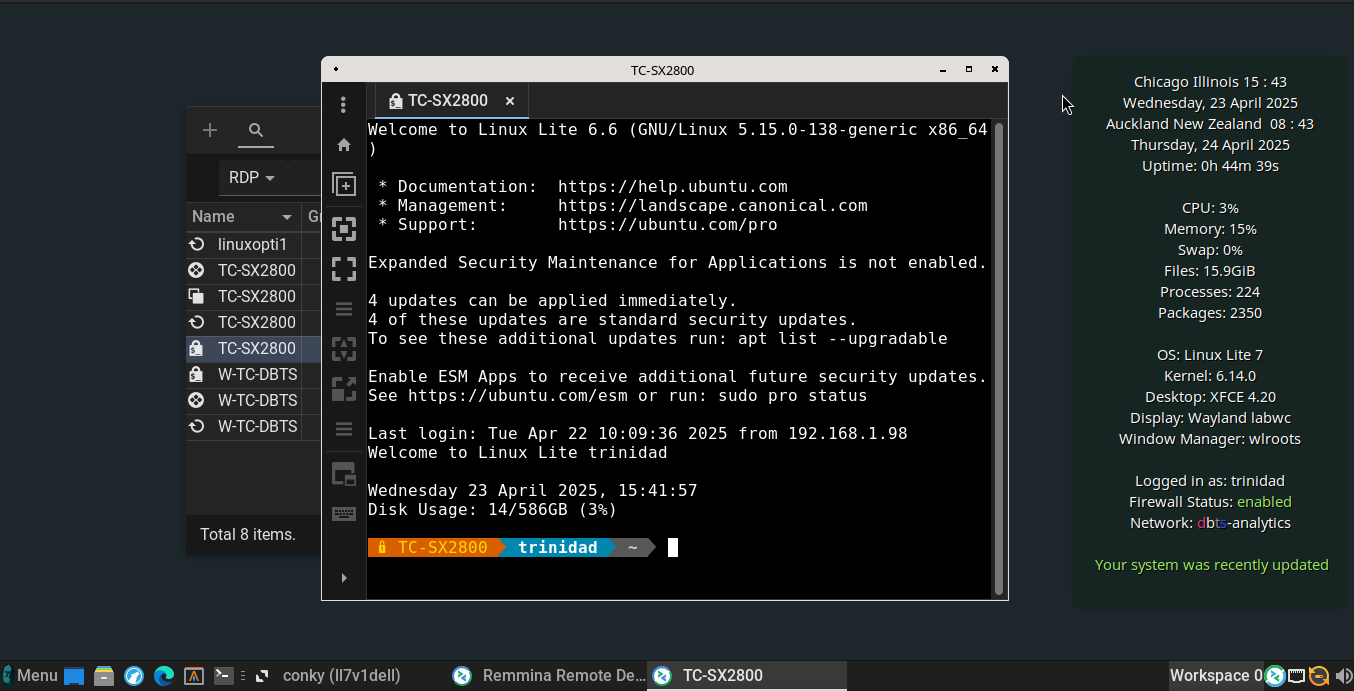Launch Microsoft Edge from the taskbar
Image resolution: width=1354 pixels, height=691 pixels.
164,676
